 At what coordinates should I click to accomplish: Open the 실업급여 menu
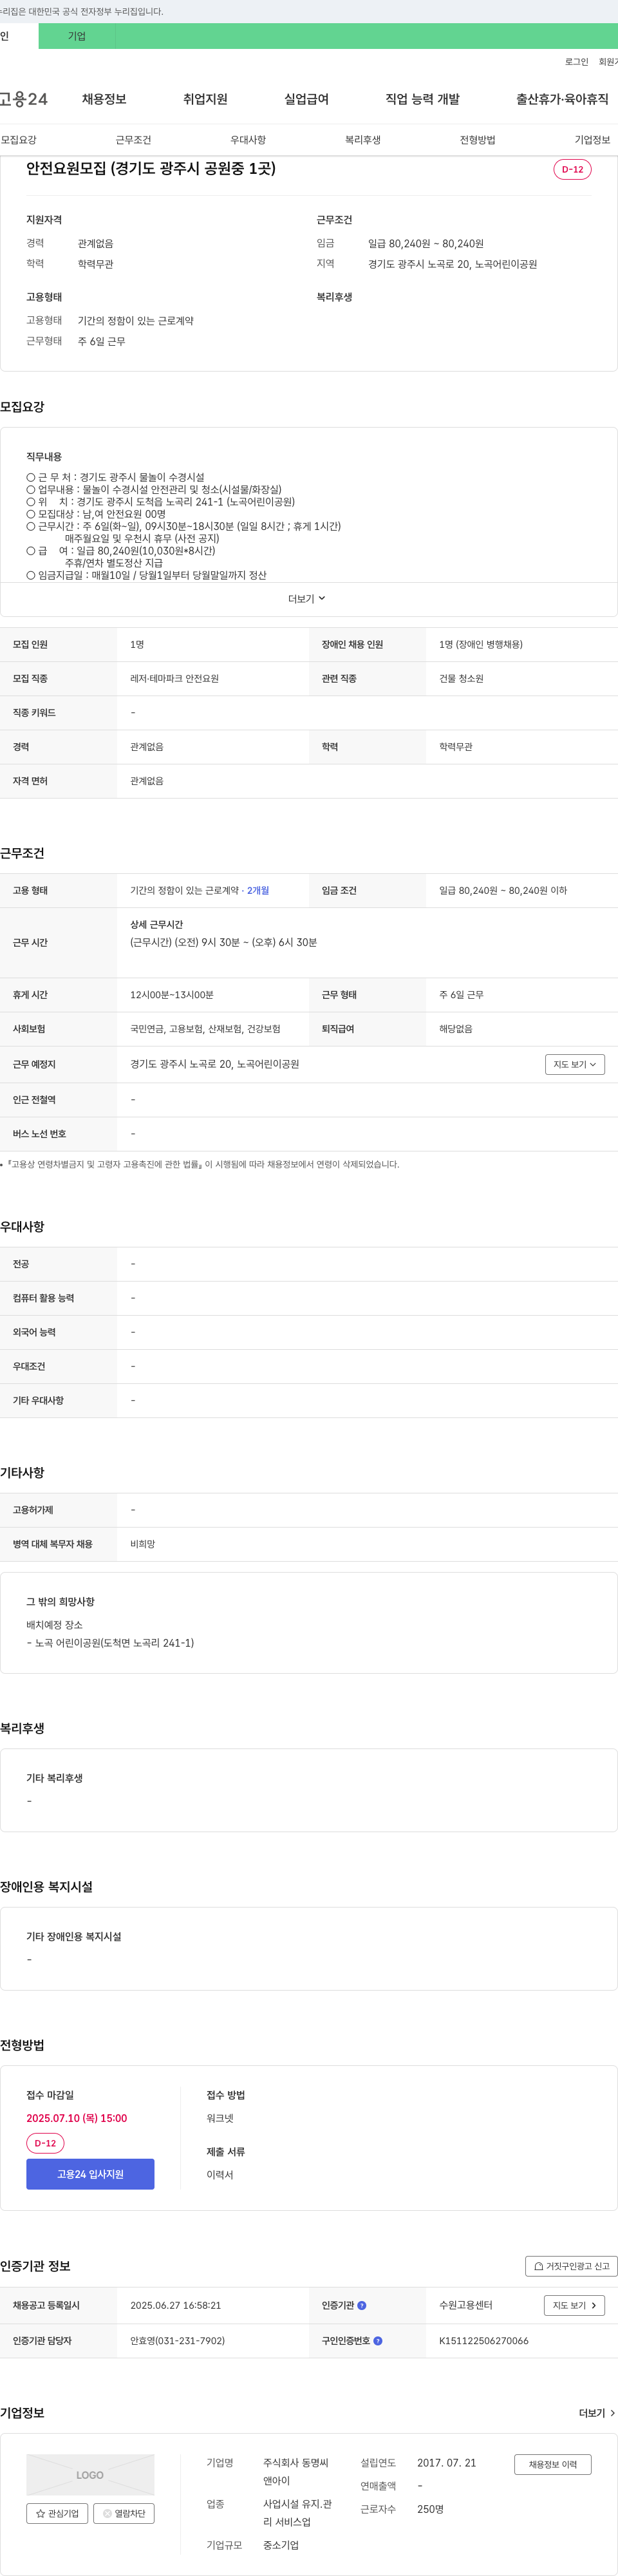[x=306, y=99]
